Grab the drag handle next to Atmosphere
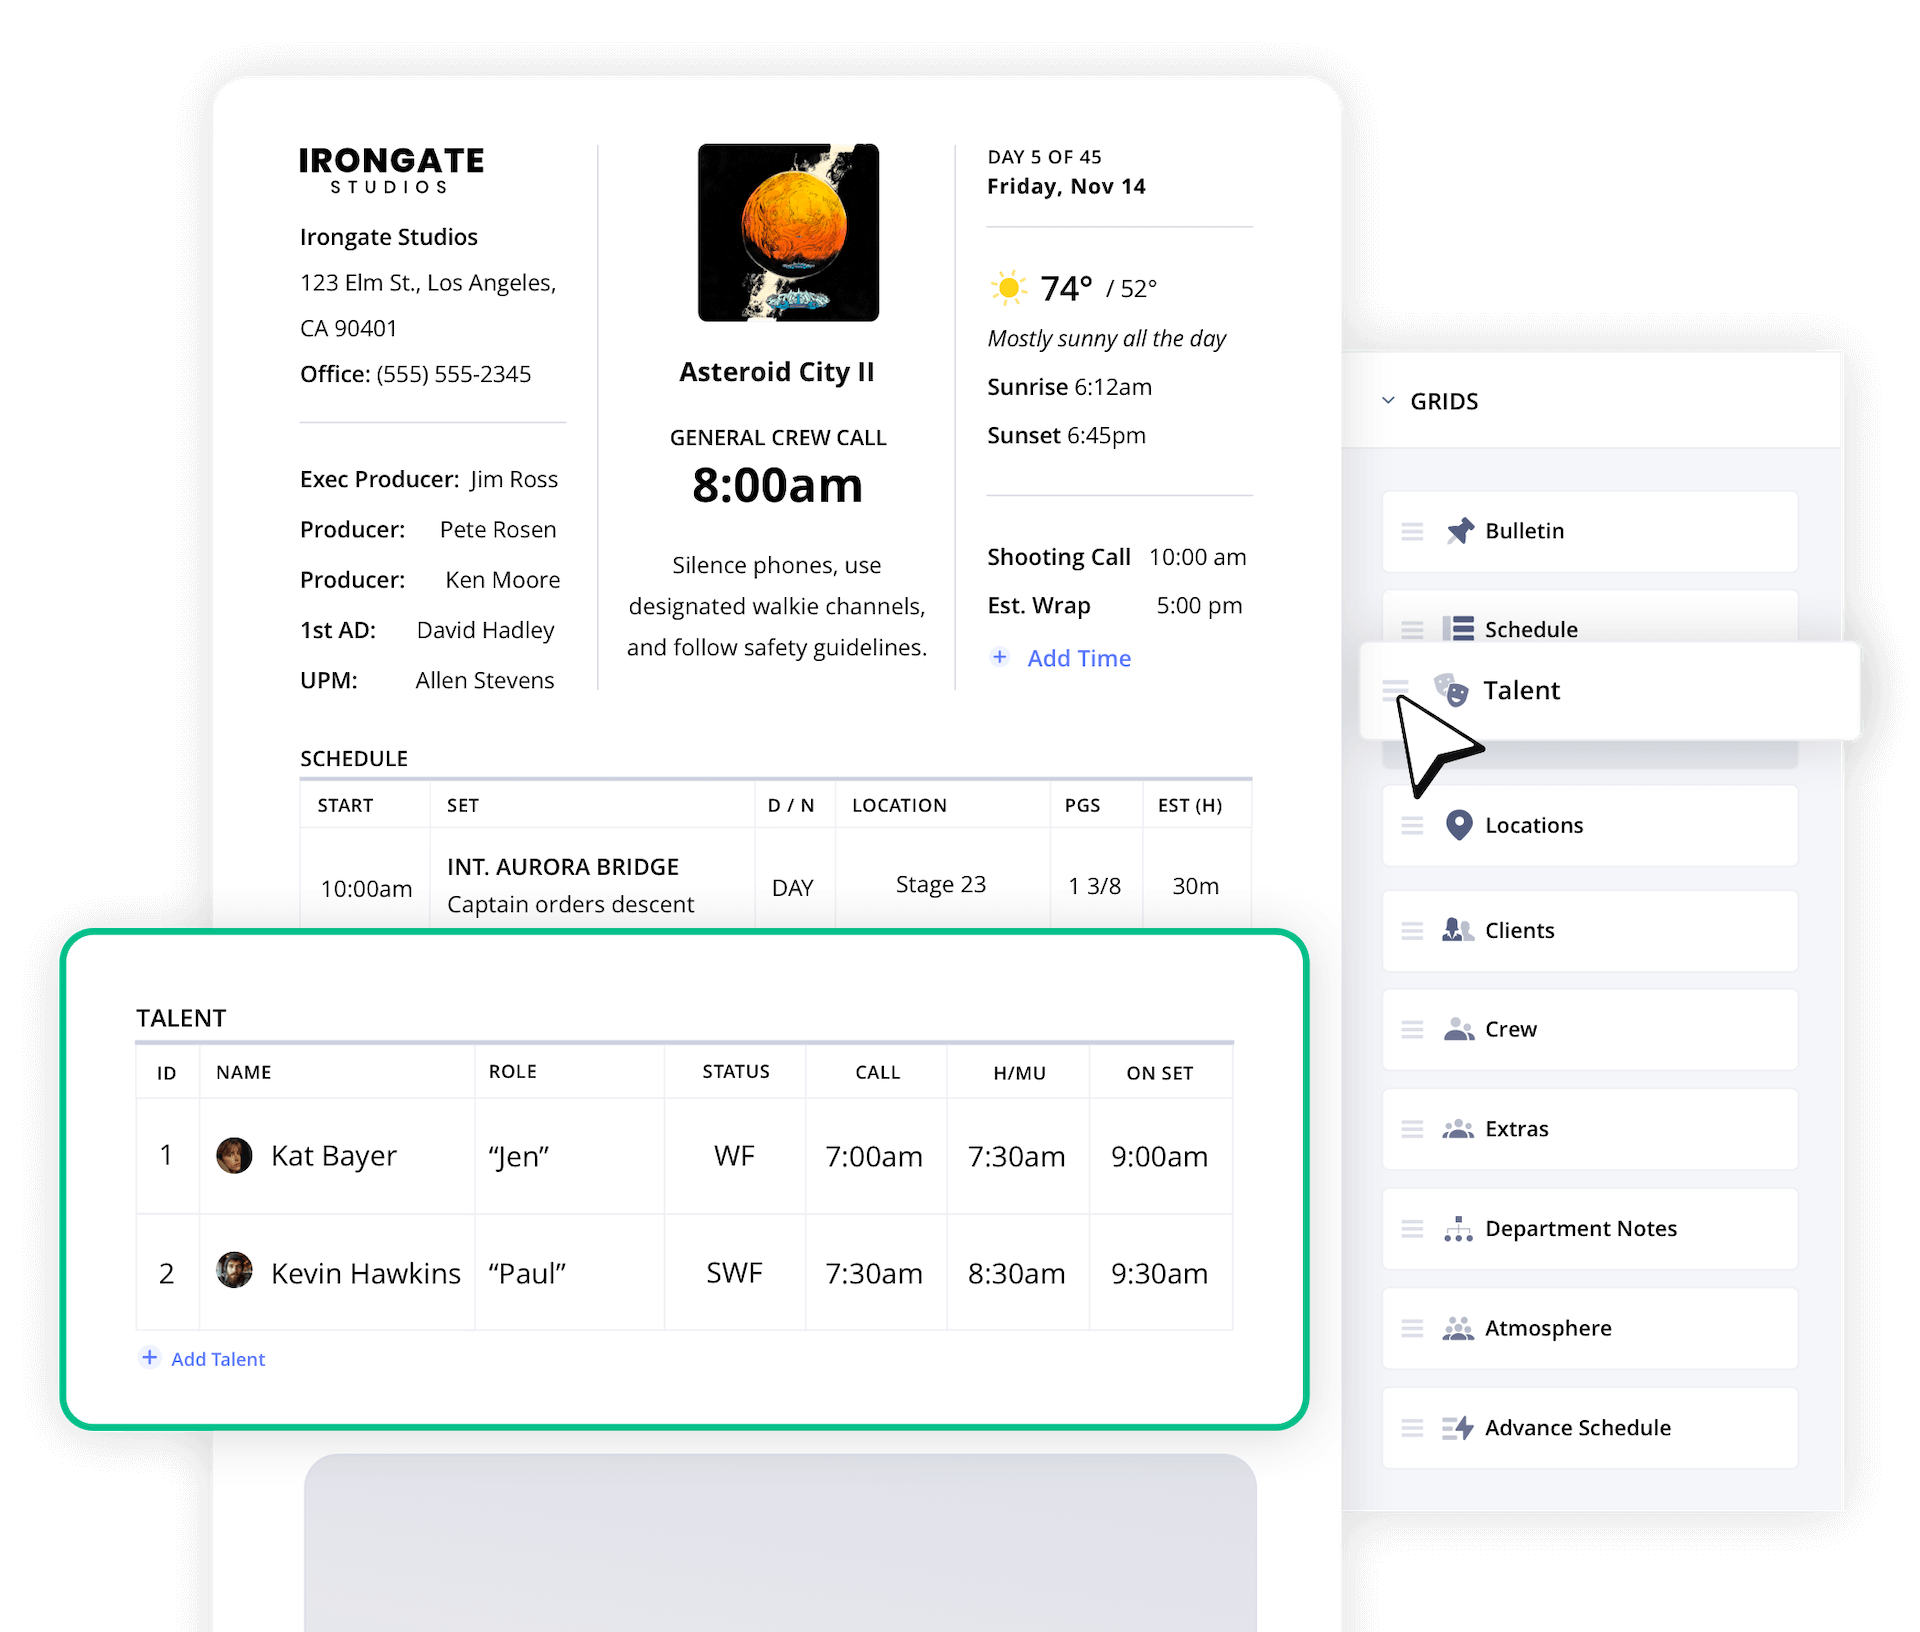 (1412, 1328)
